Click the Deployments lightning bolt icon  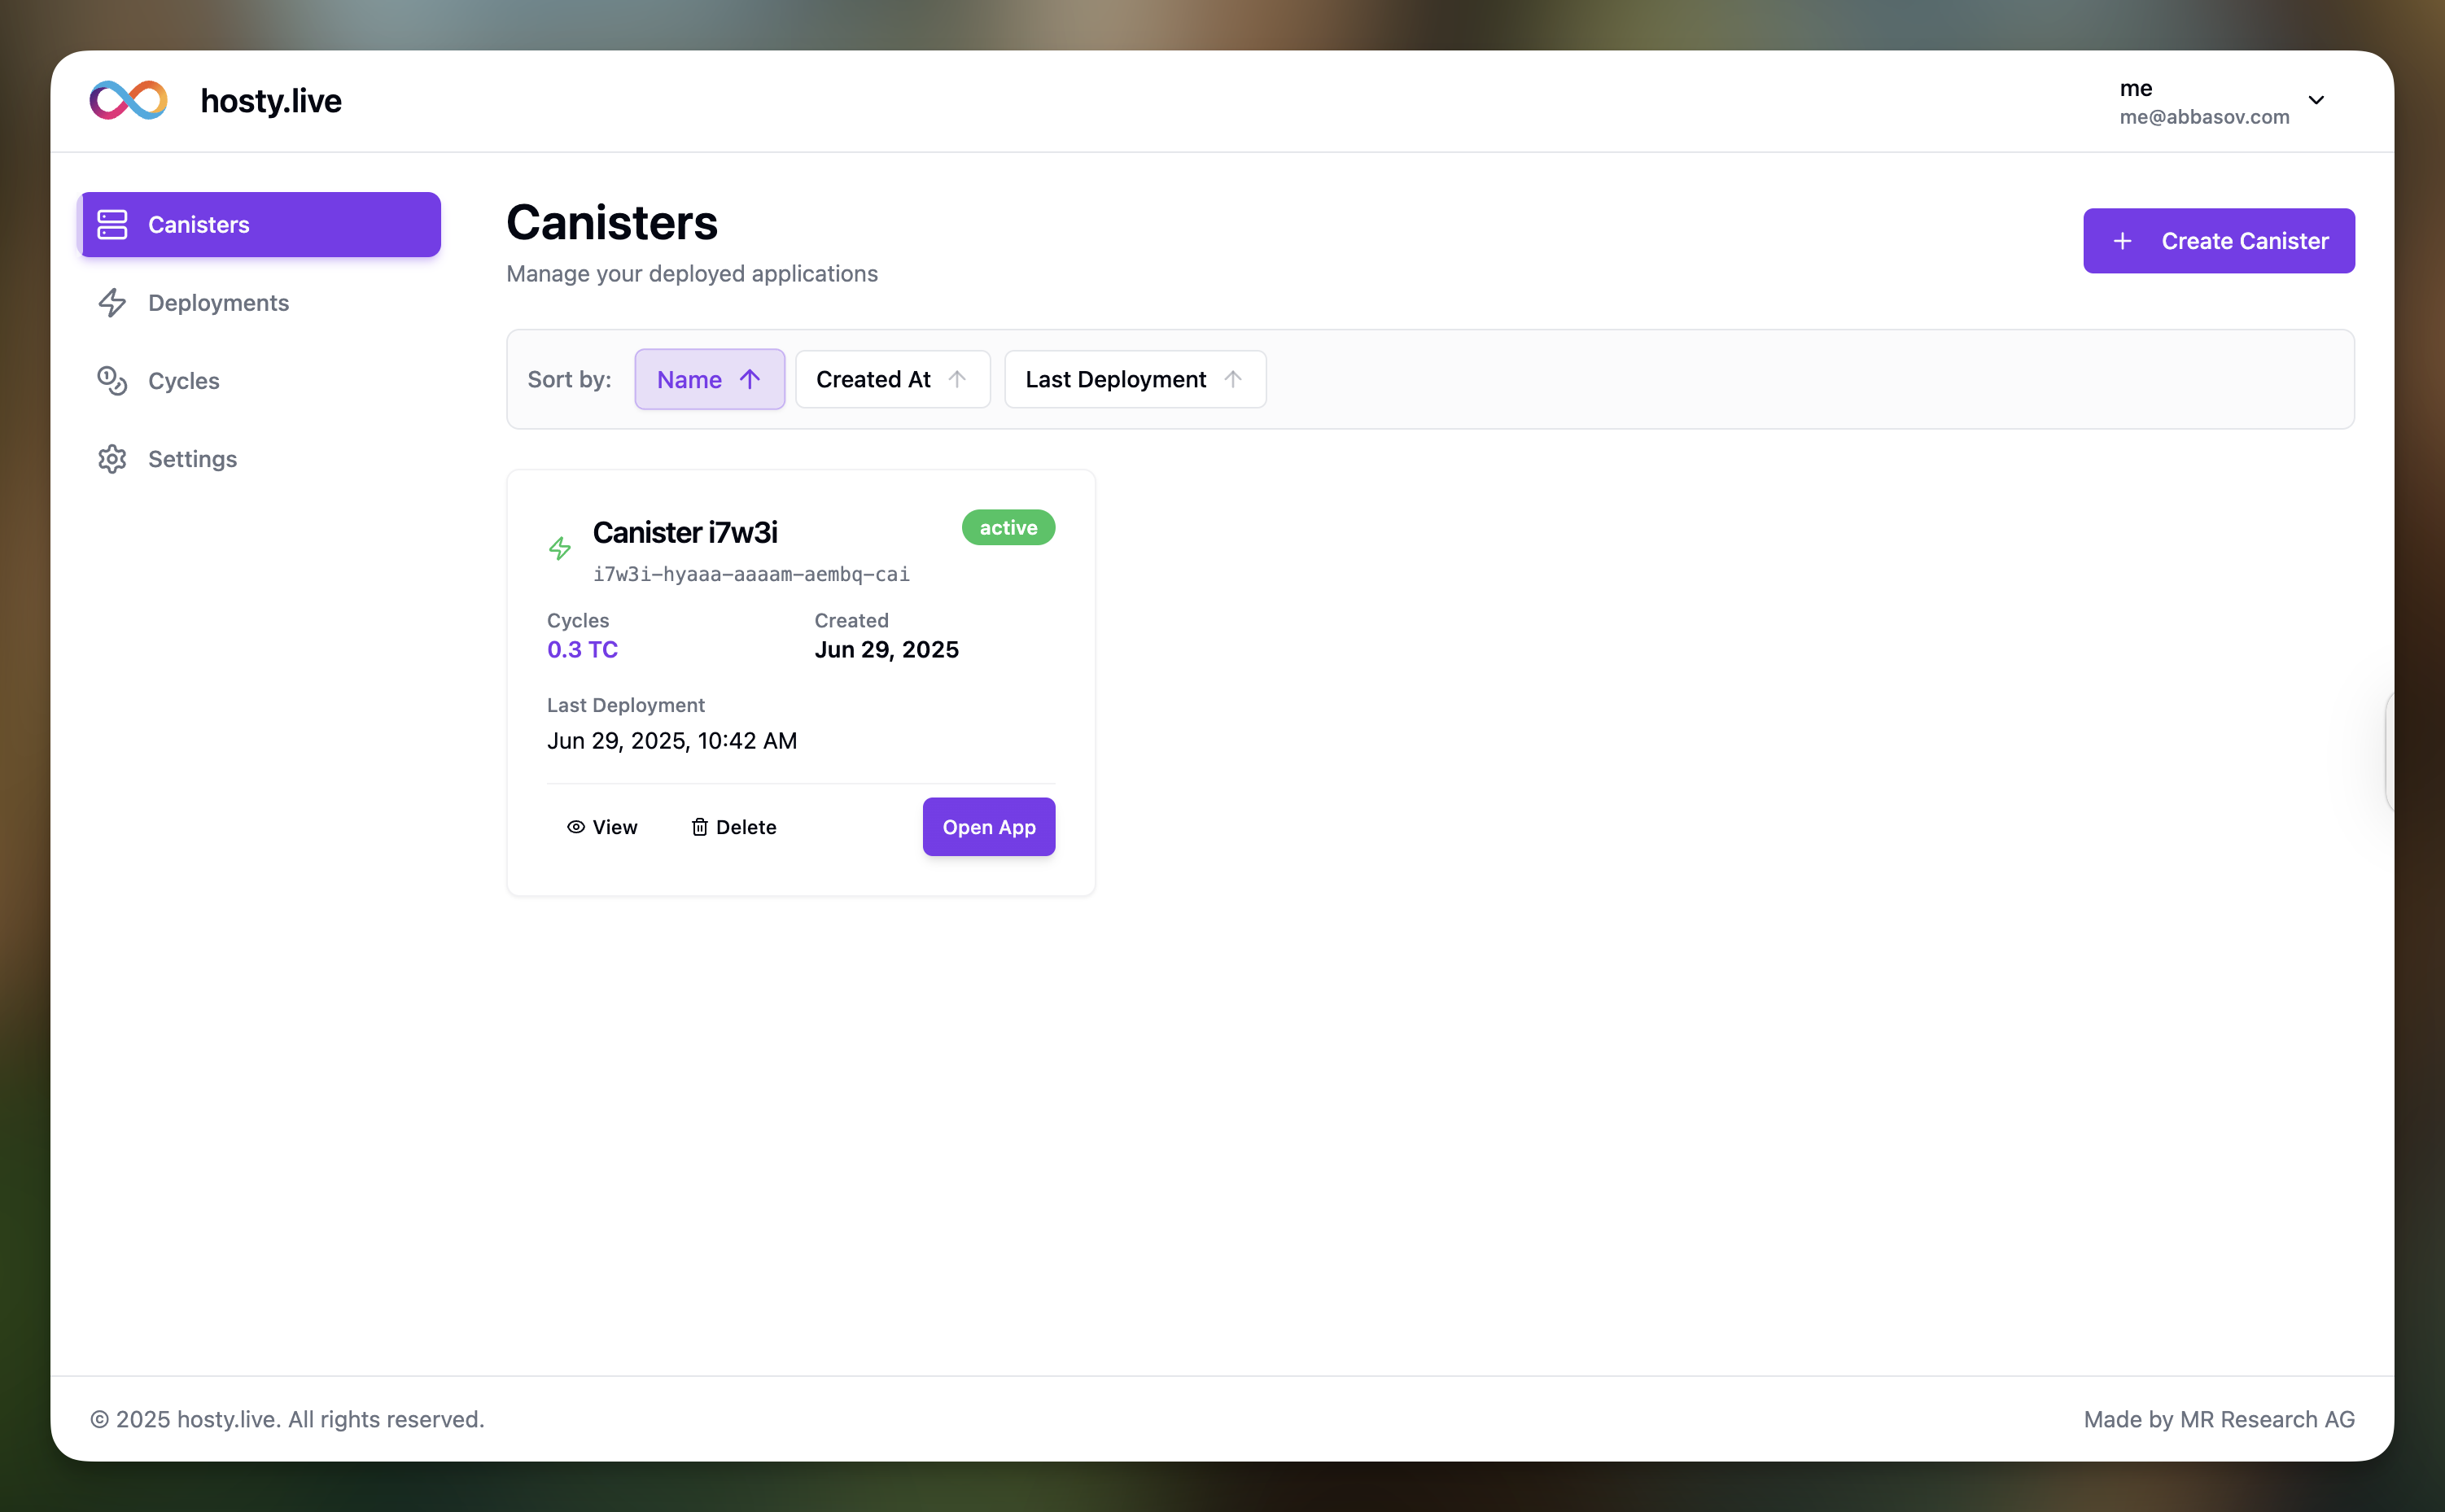[112, 303]
